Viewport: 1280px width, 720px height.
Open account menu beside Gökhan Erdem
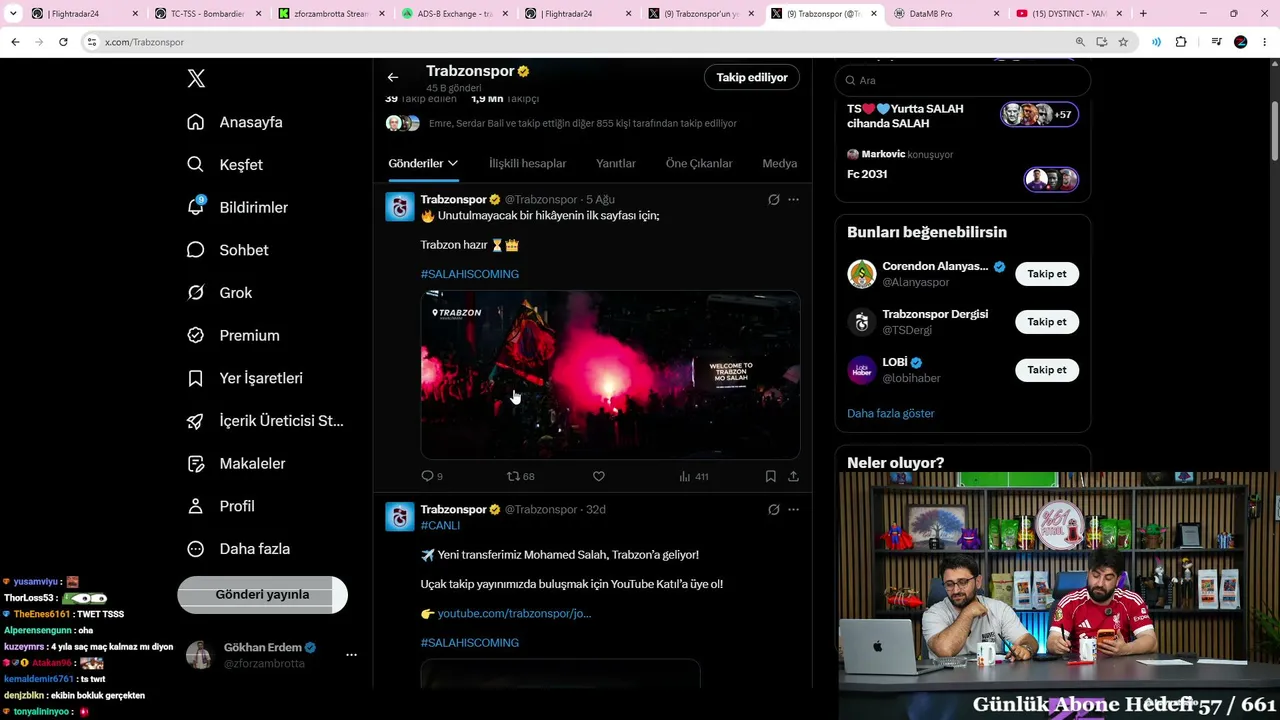point(351,655)
